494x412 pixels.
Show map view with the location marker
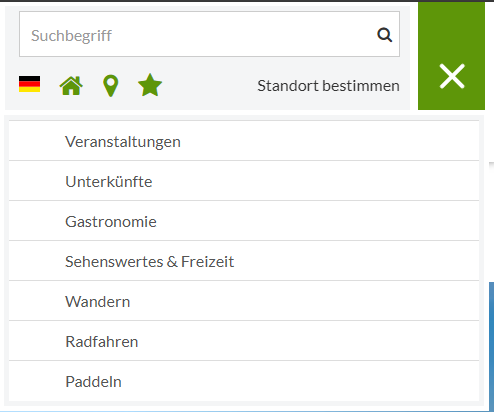[111, 86]
